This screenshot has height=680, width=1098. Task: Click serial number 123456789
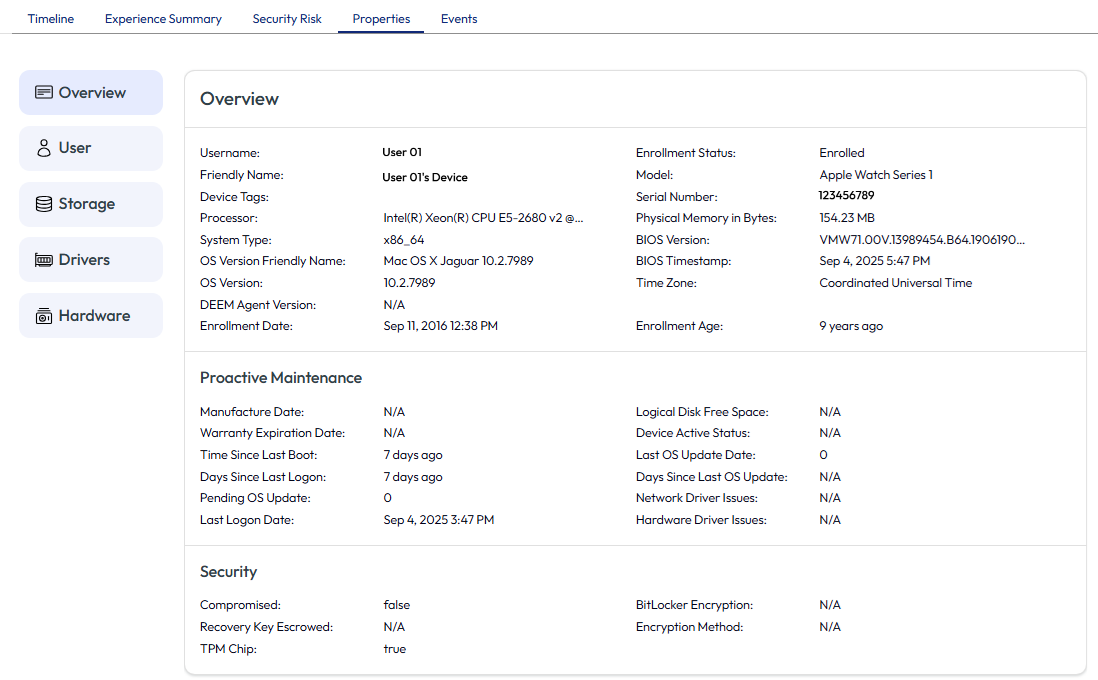847,195
